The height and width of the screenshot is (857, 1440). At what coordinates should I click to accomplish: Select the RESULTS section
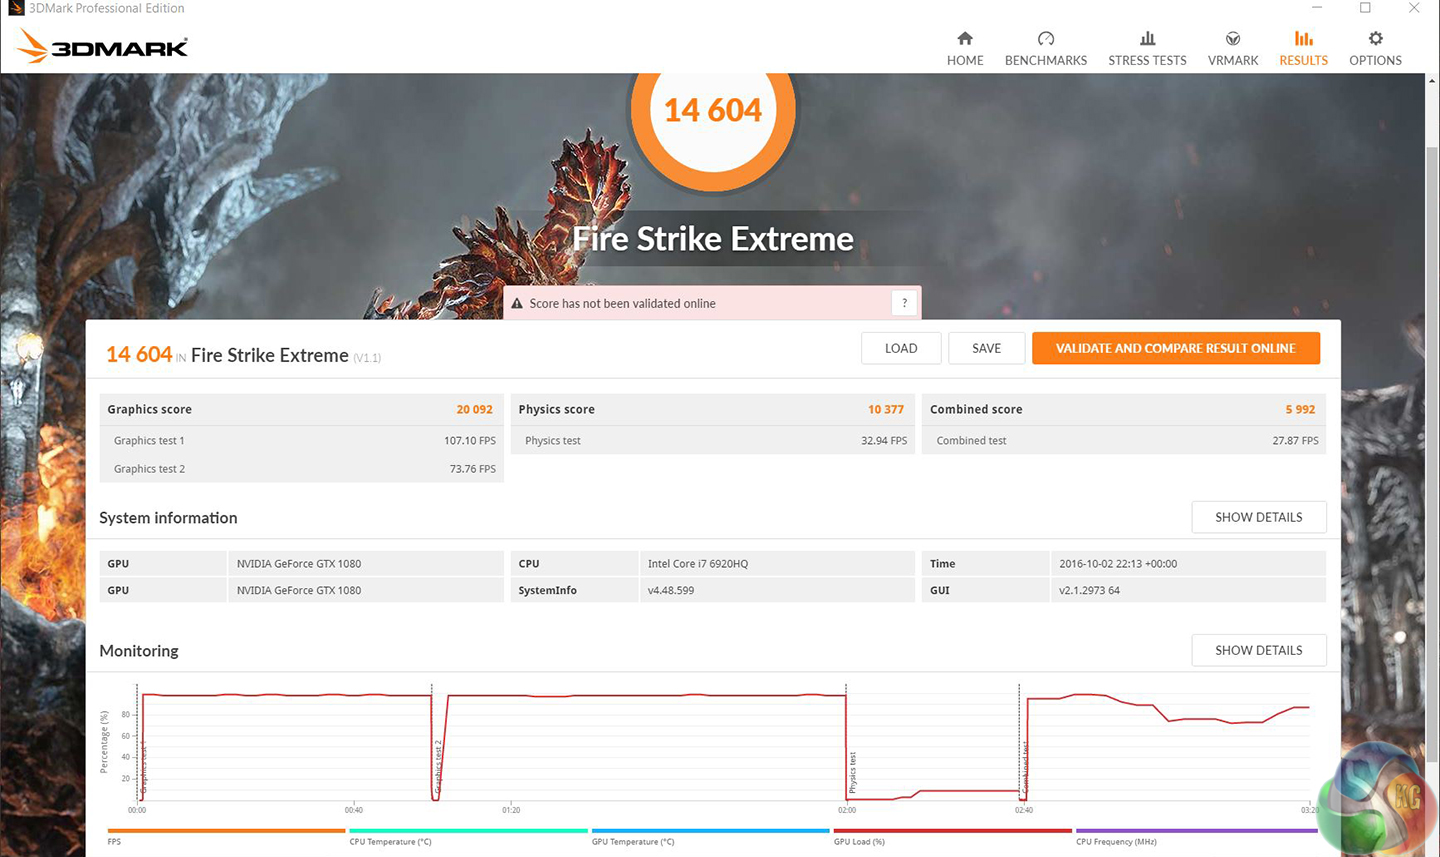pyautogui.click(x=1304, y=48)
